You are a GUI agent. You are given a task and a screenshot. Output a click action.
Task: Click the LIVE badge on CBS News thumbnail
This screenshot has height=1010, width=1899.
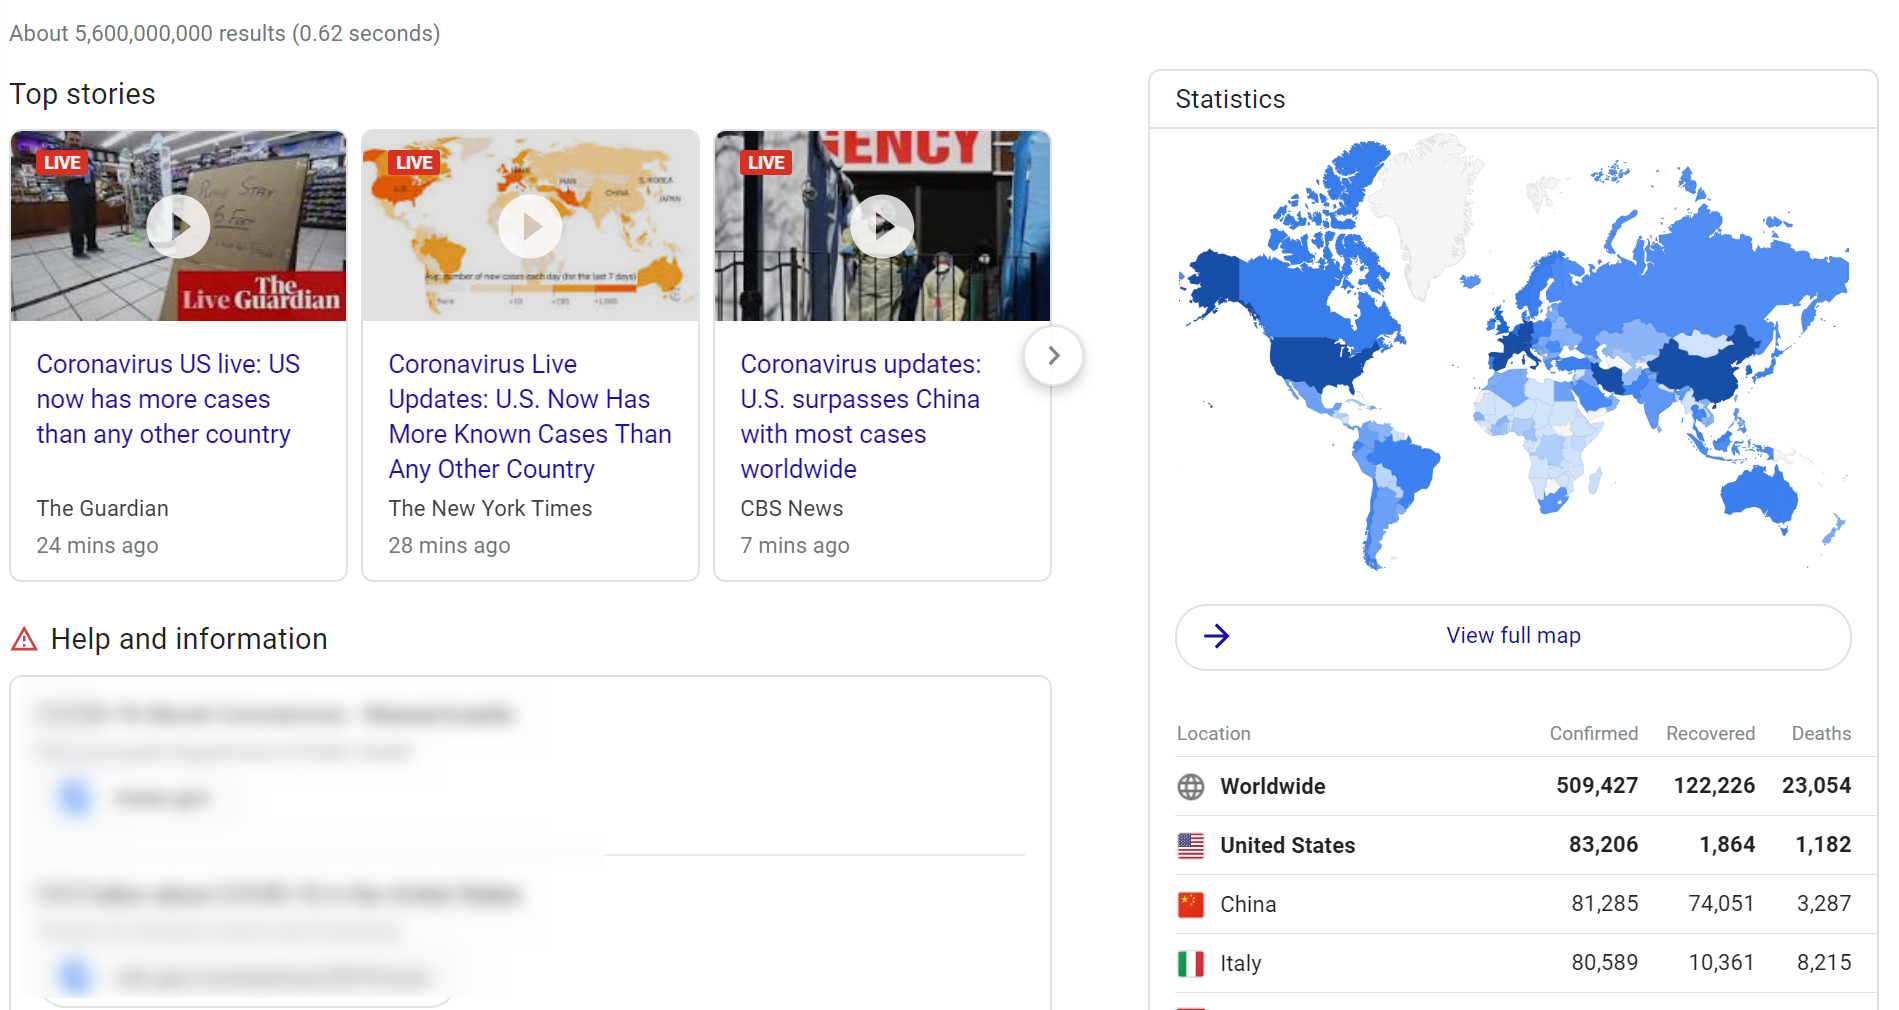tap(766, 163)
